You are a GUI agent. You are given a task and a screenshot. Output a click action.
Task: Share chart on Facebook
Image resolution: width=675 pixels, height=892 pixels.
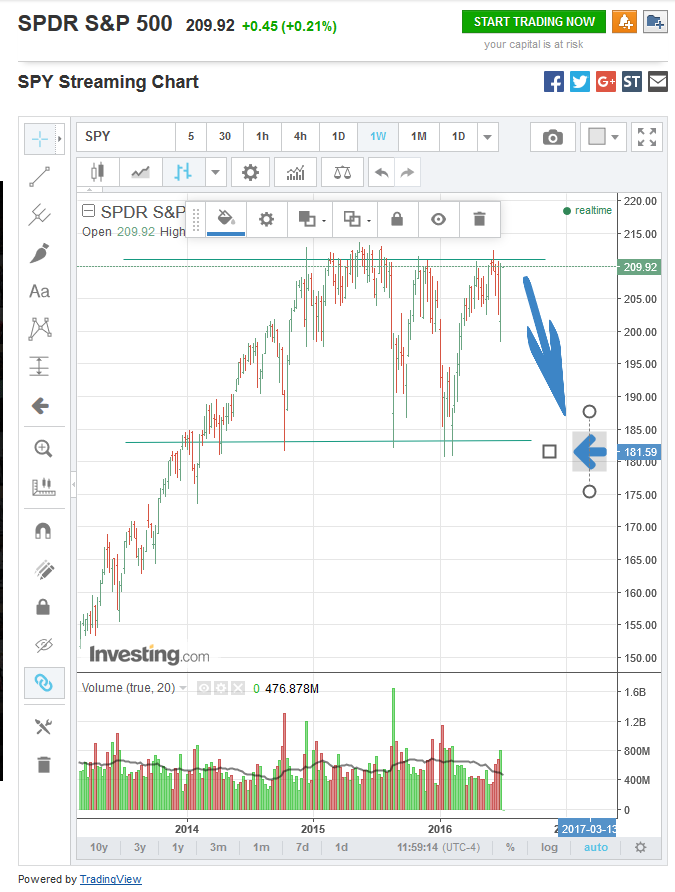(x=554, y=82)
